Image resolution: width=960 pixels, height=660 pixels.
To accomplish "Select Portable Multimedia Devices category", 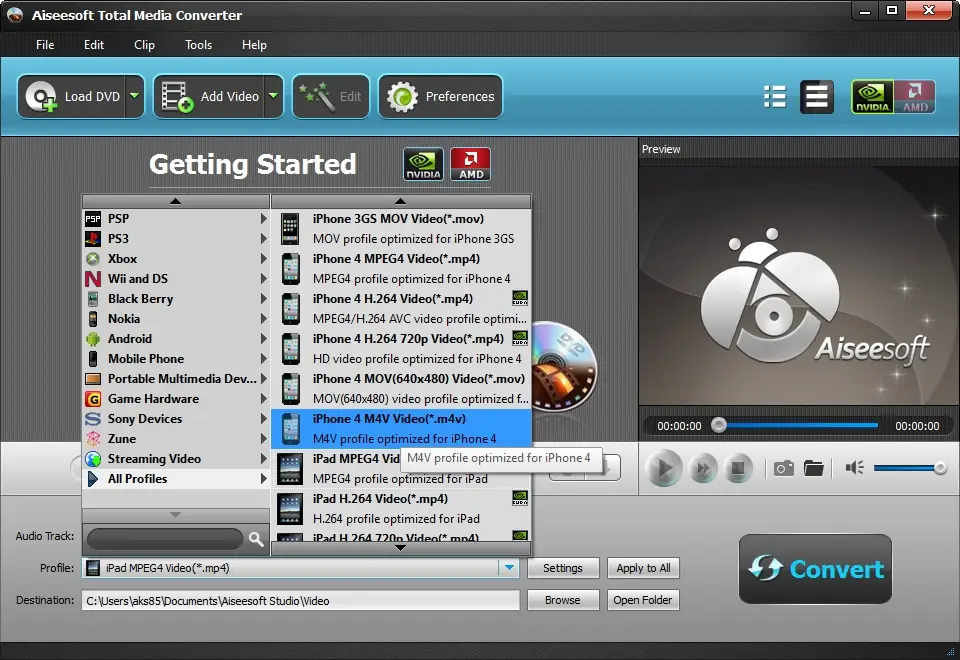I will tap(176, 379).
